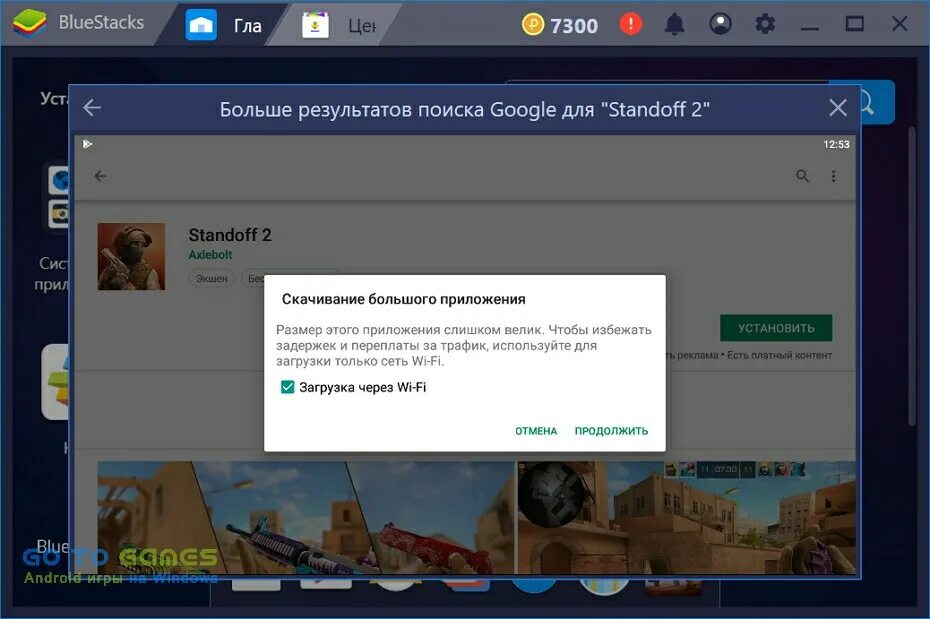Click the Standoff 2 title text
930x619 pixels.
pos(230,235)
